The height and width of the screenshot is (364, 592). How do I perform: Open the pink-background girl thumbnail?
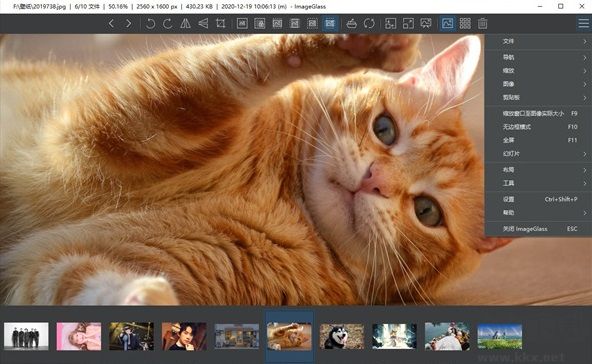coord(79,336)
